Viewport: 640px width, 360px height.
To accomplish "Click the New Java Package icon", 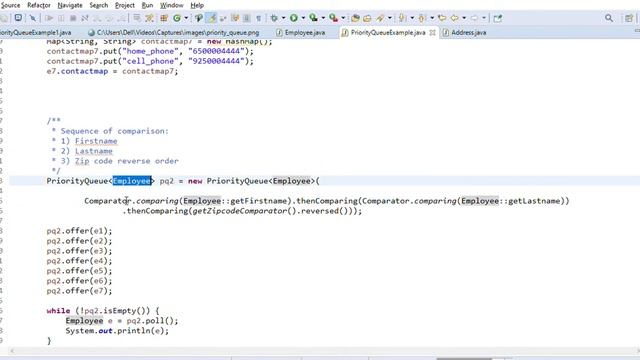I will (x=164, y=18).
